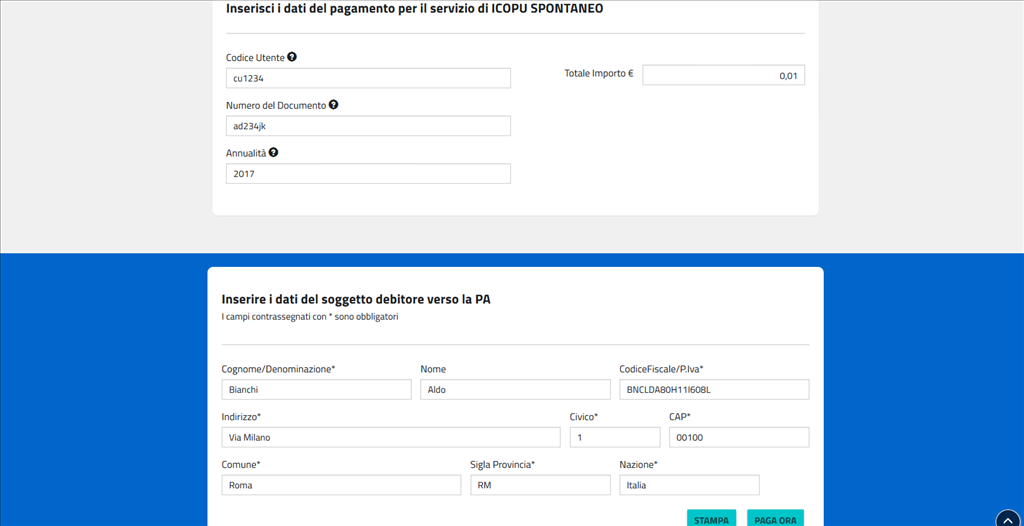The height and width of the screenshot is (526, 1024).
Task: Click the CAP field showing 00100
Action: pos(738,437)
